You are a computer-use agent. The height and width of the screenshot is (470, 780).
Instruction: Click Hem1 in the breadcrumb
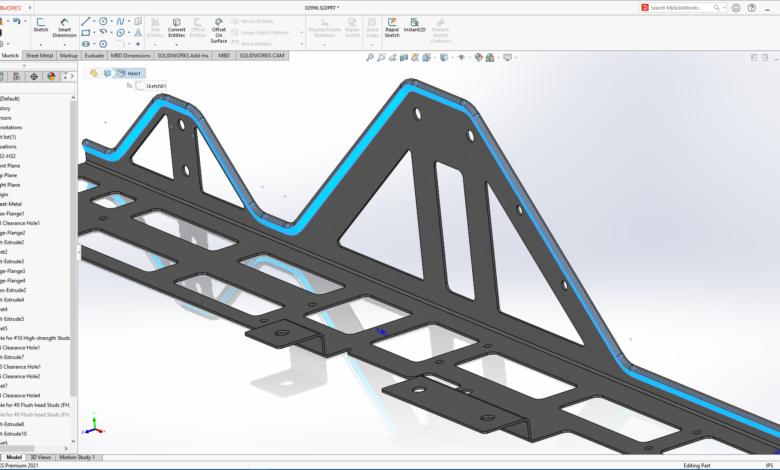point(135,73)
